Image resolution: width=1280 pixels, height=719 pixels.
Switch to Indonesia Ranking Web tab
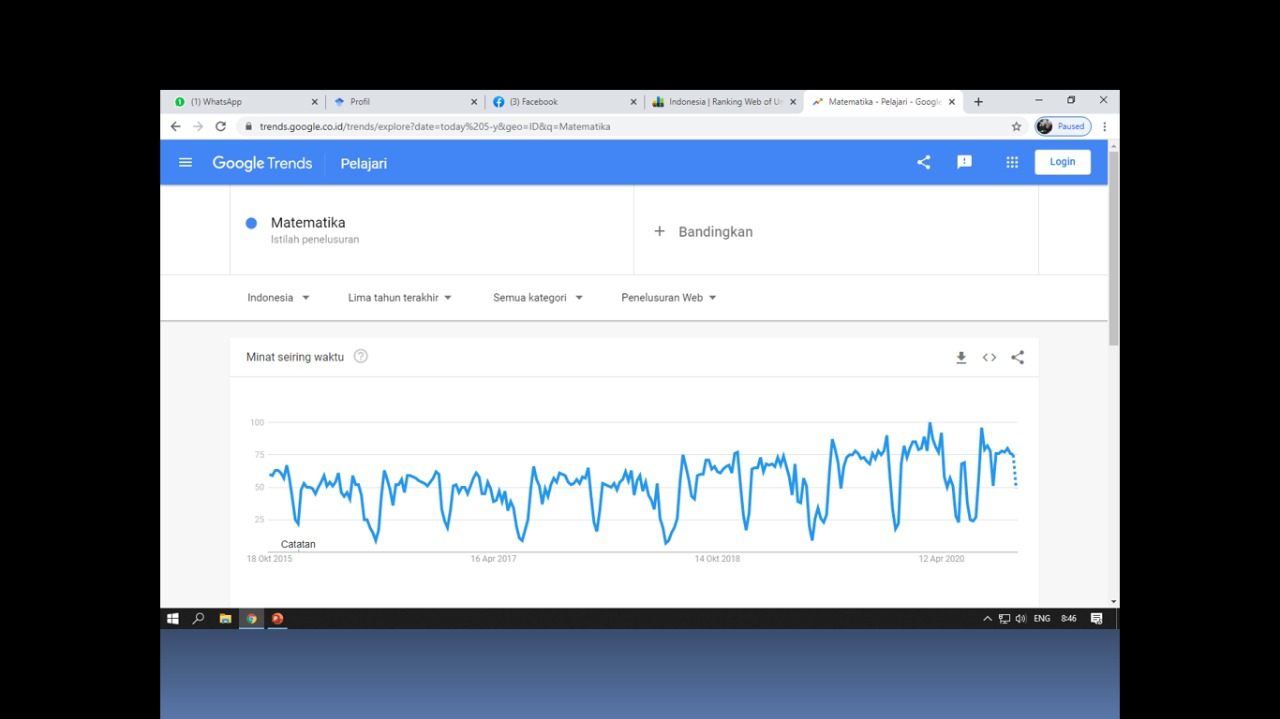tap(723, 101)
